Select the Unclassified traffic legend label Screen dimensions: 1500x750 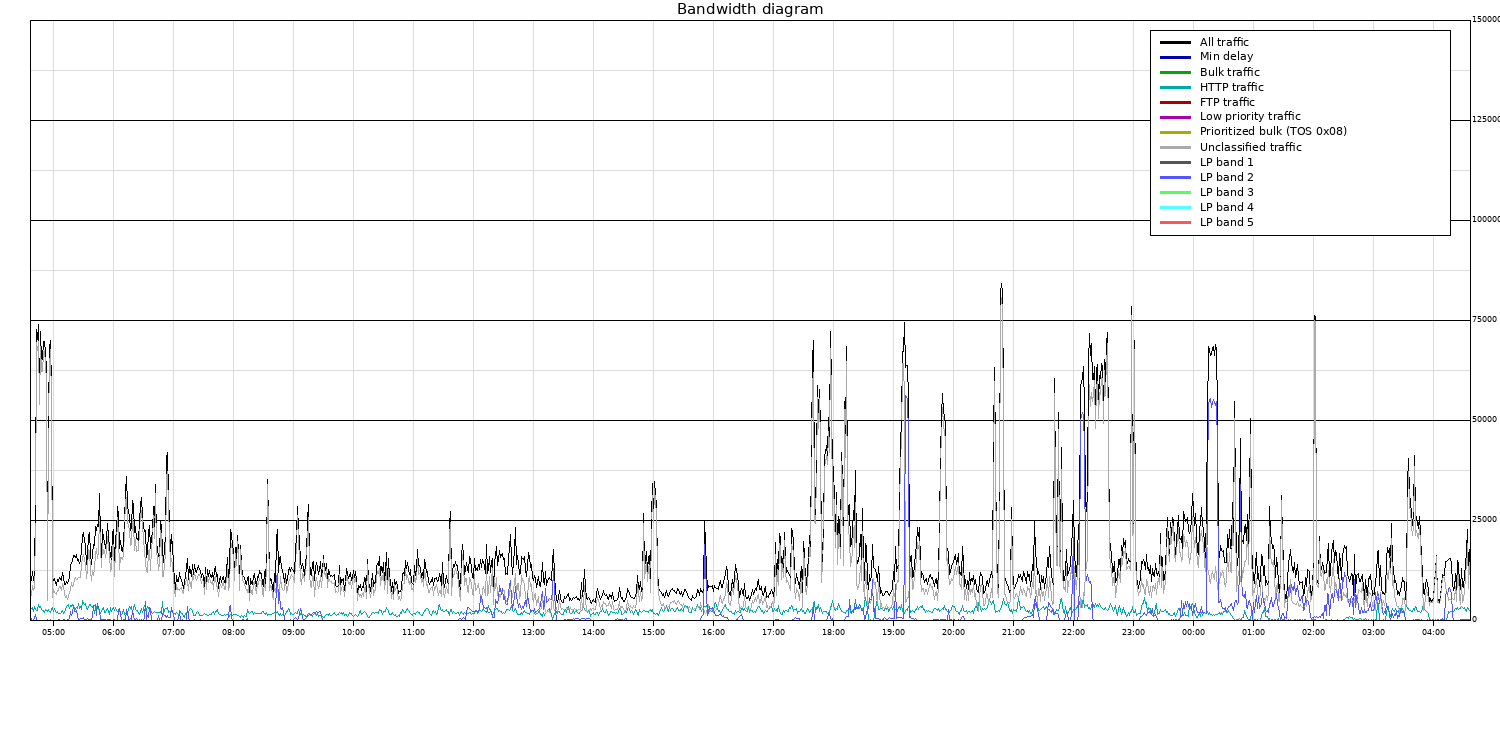click(x=1250, y=148)
